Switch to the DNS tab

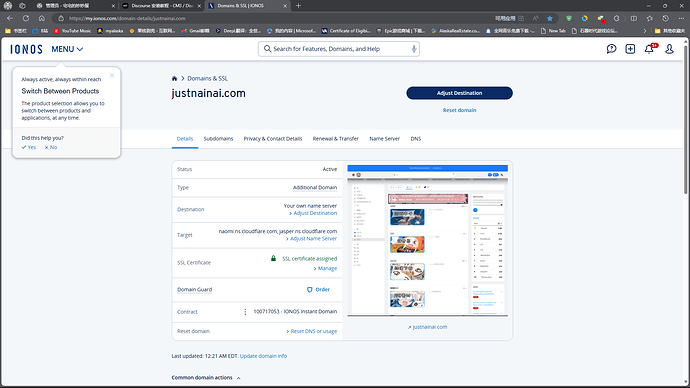[416, 139]
